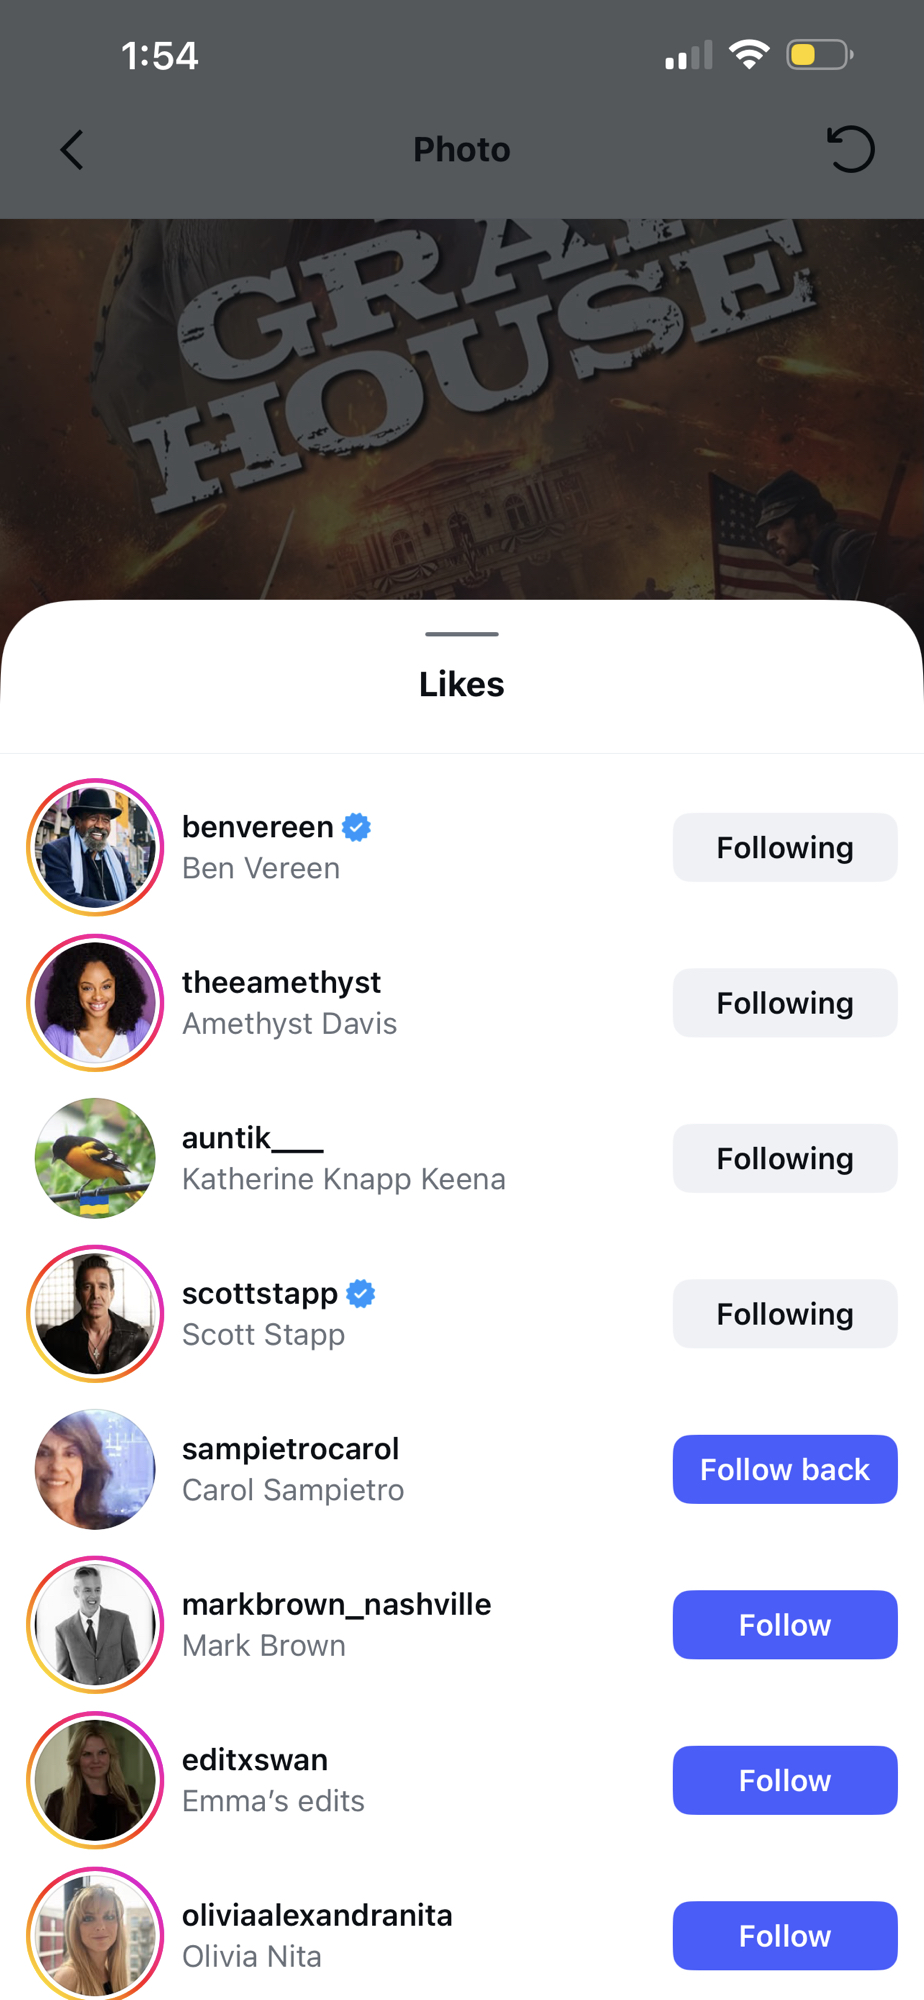Tap auntik___ bird avatar
This screenshot has width=924, height=2000.
tap(95, 1158)
